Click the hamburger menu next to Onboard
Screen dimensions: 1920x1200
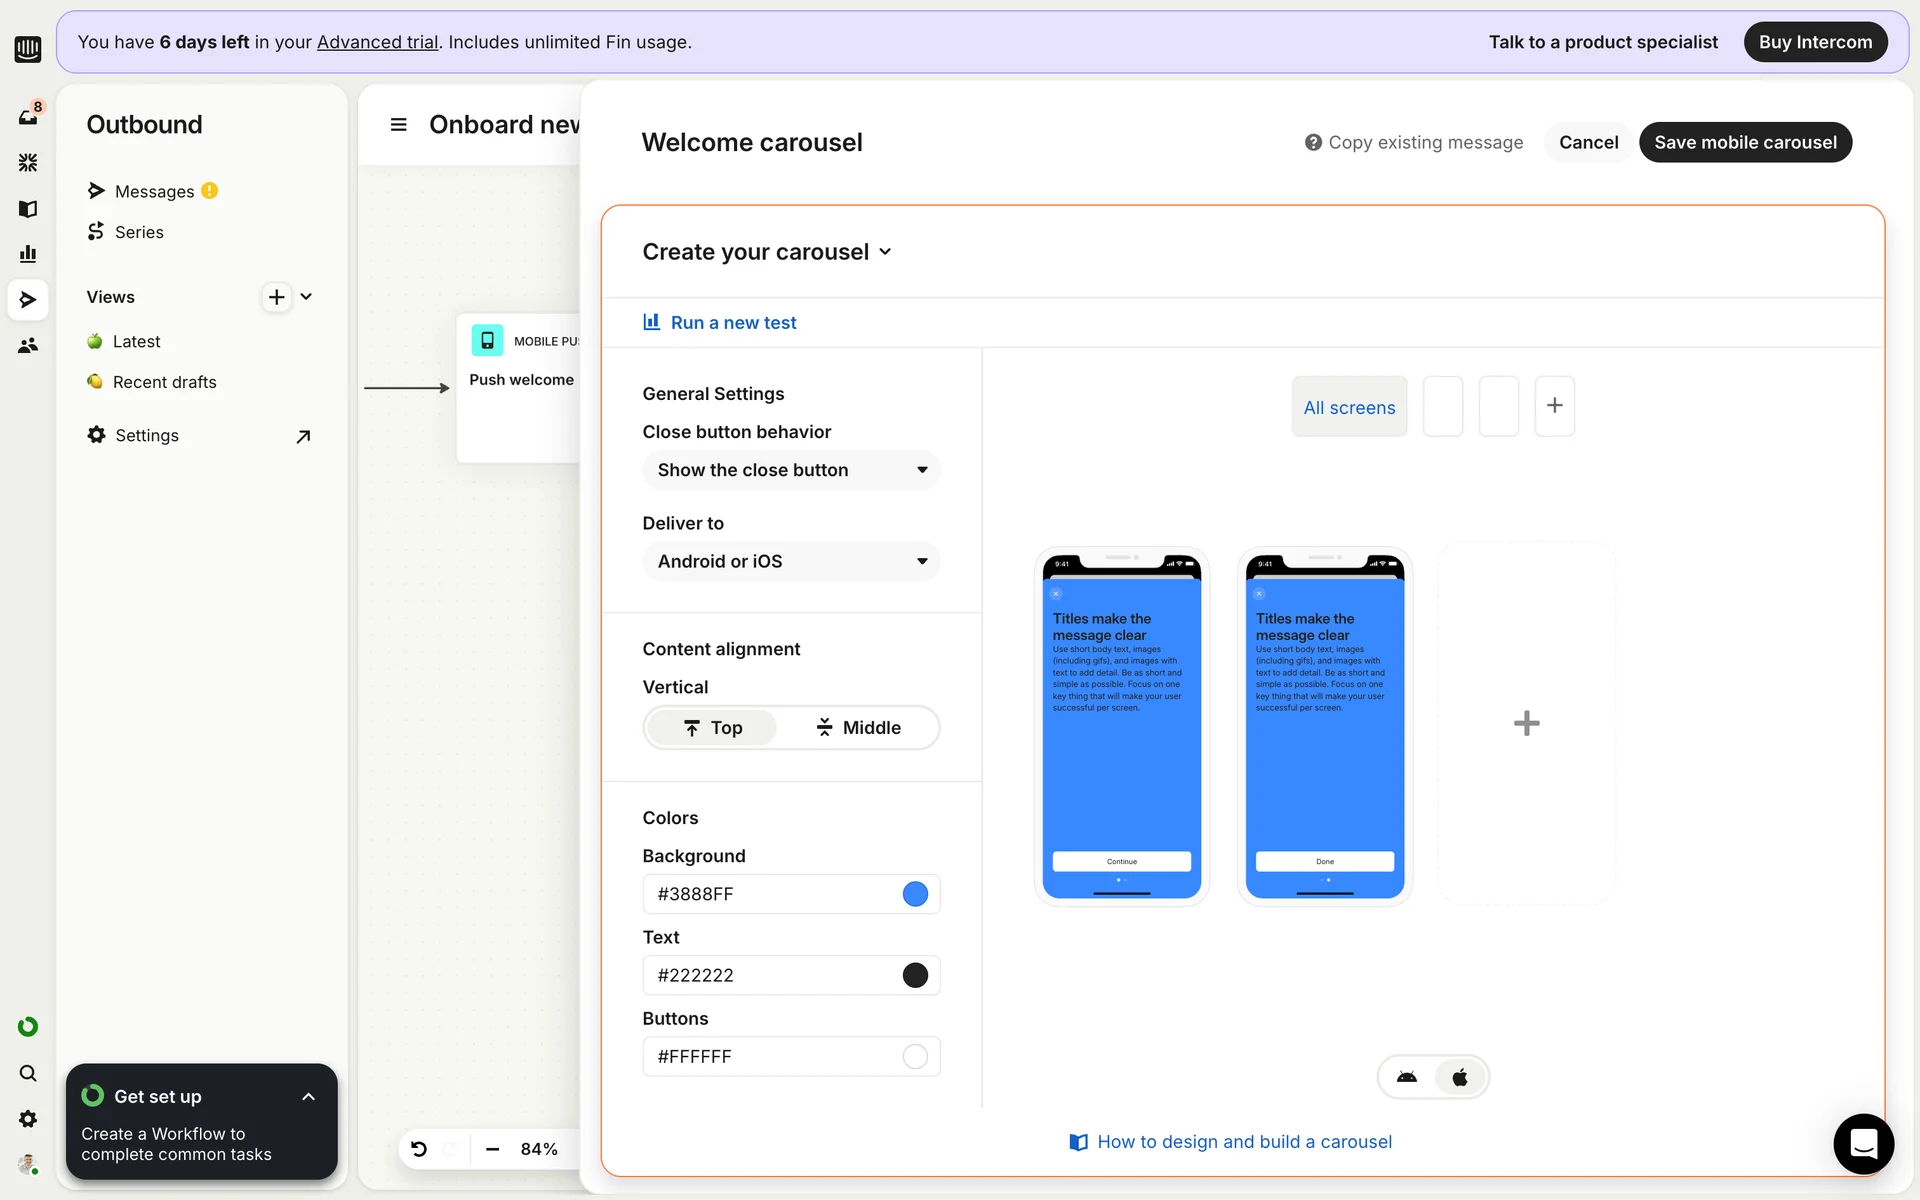(x=398, y=125)
